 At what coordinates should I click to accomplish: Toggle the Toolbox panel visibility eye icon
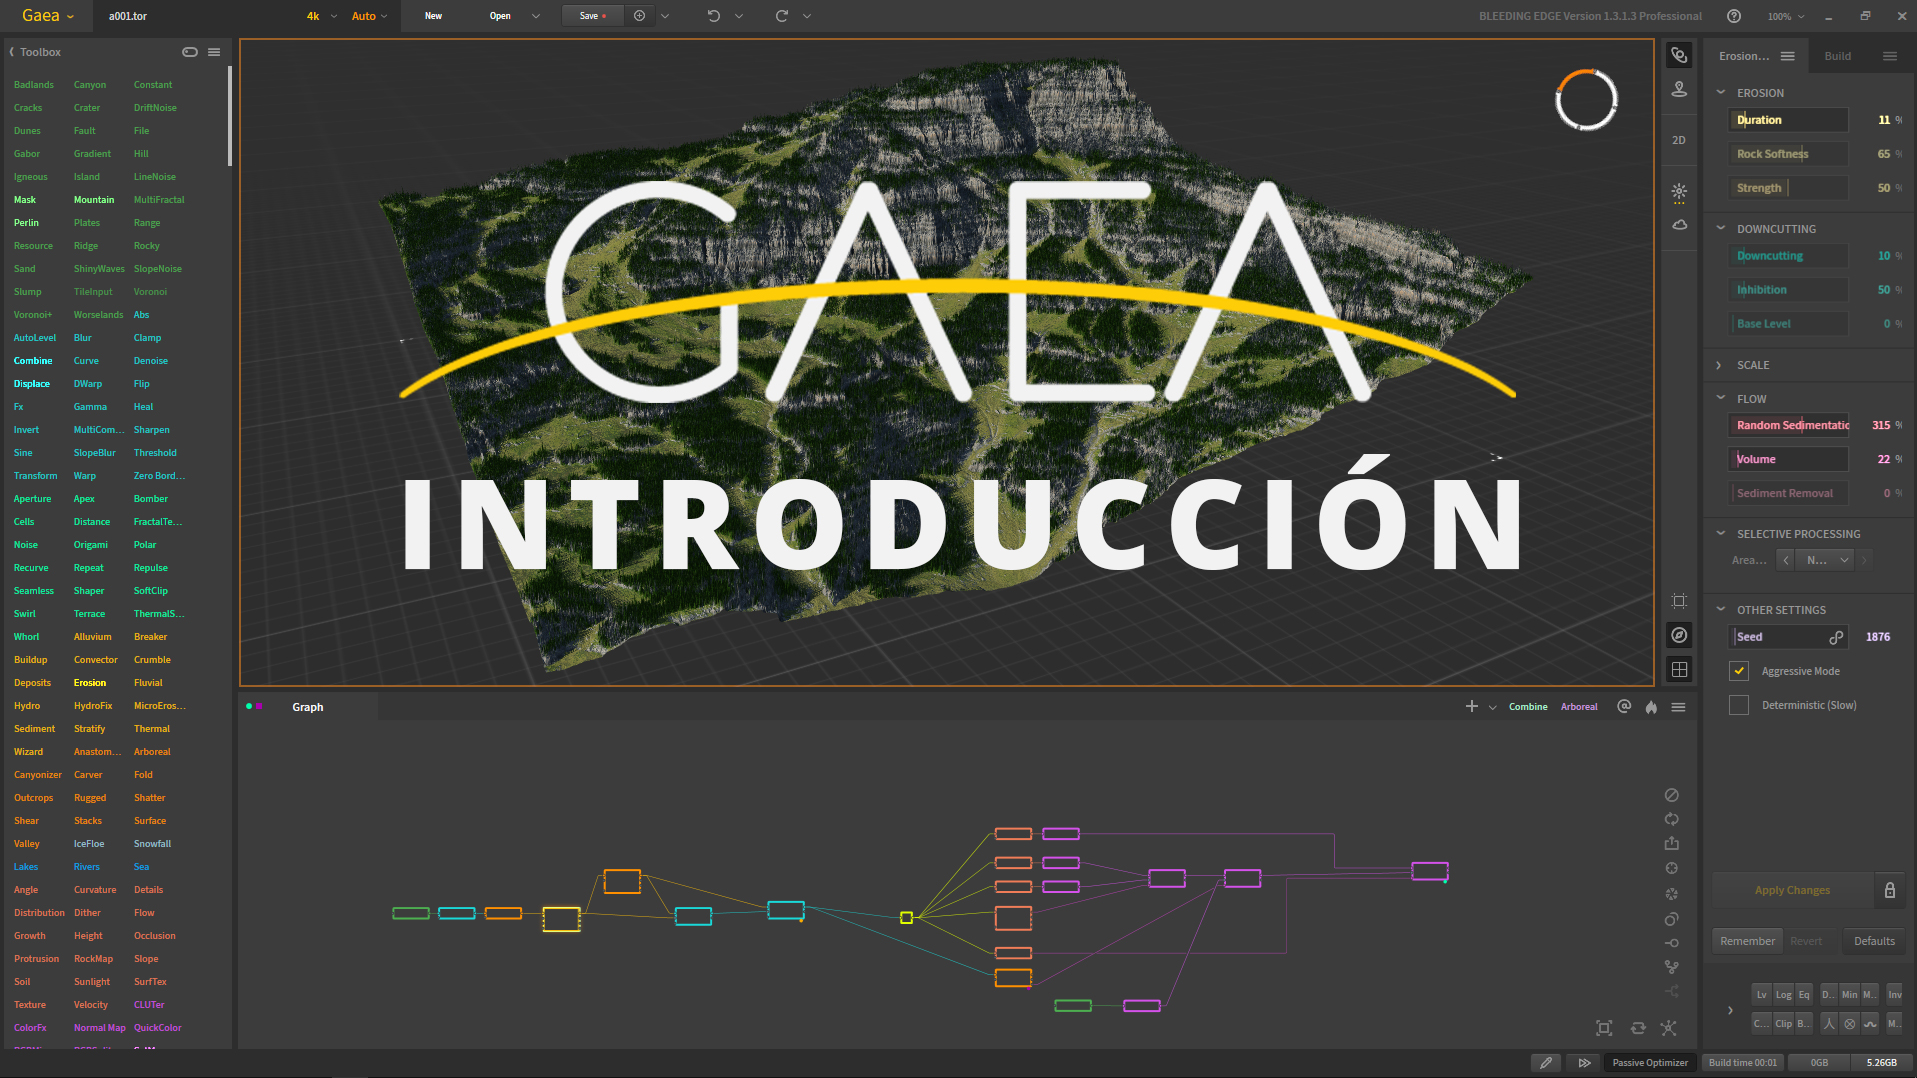pyautogui.click(x=189, y=51)
